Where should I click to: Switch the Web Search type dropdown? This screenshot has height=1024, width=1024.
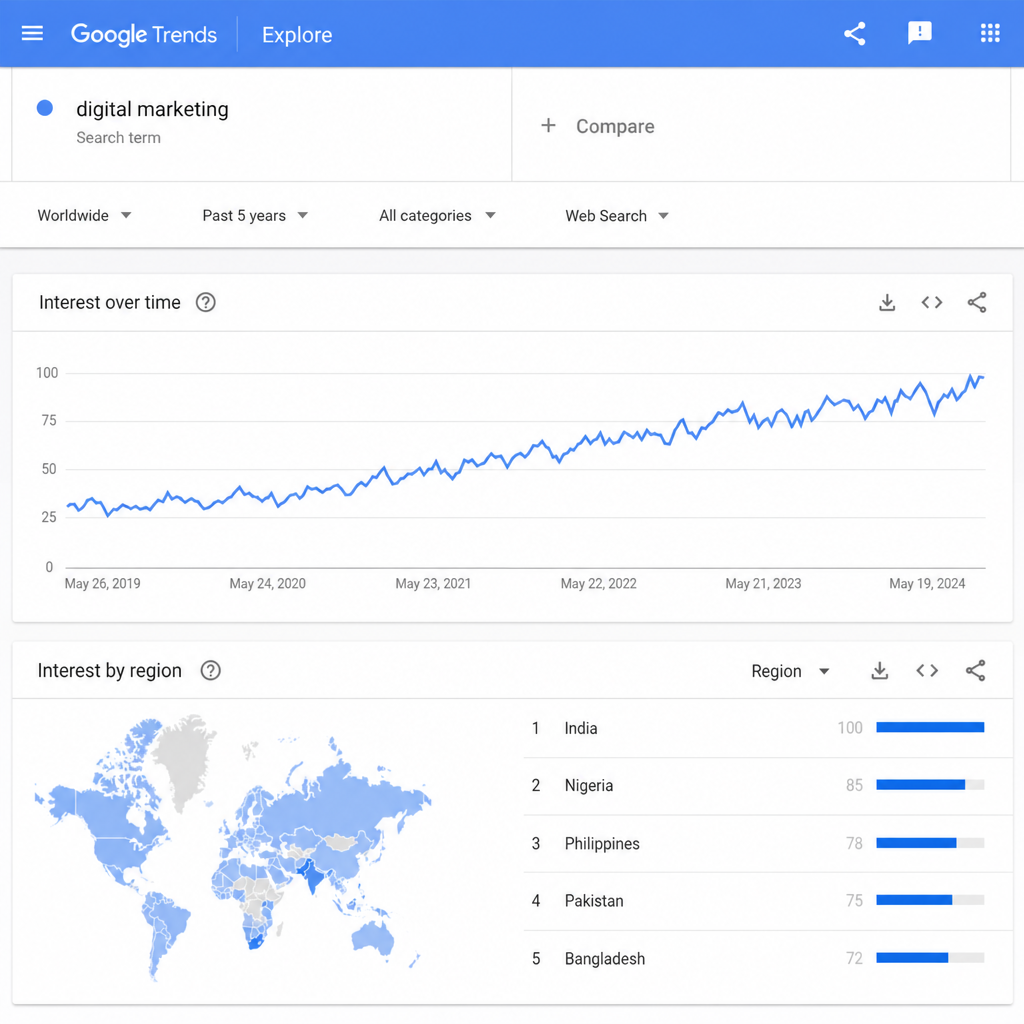(x=616, y=216)
